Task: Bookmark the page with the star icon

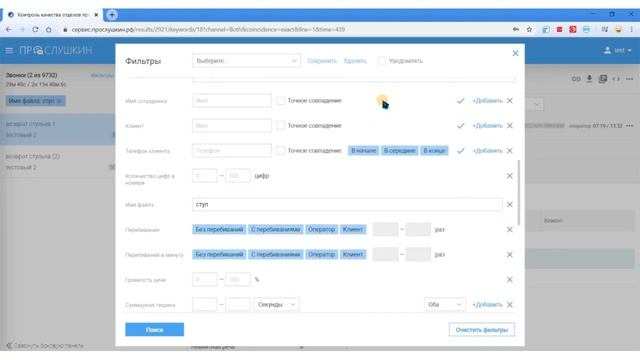Action: [529, 29]
